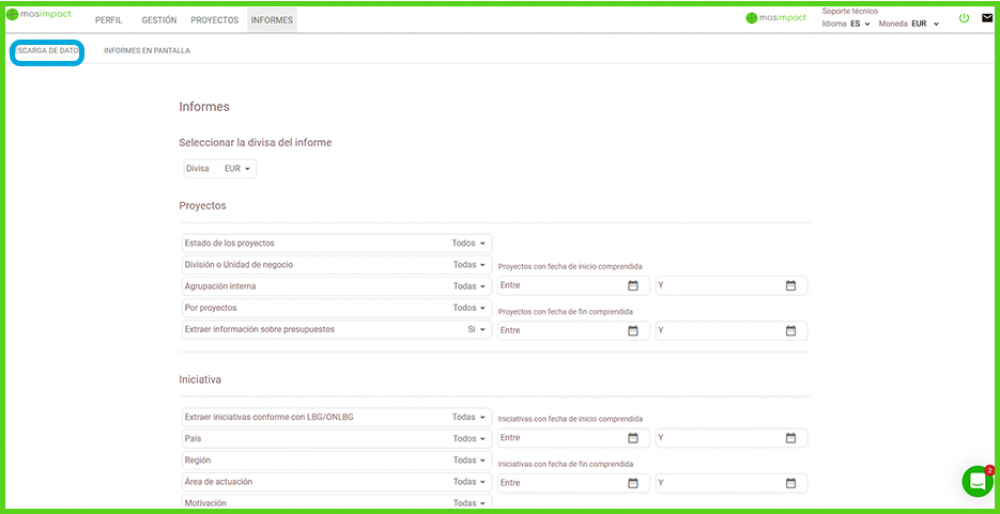Click the power logout icon
The width and height of the screenshot is (1000, 514).
point(964,18)
